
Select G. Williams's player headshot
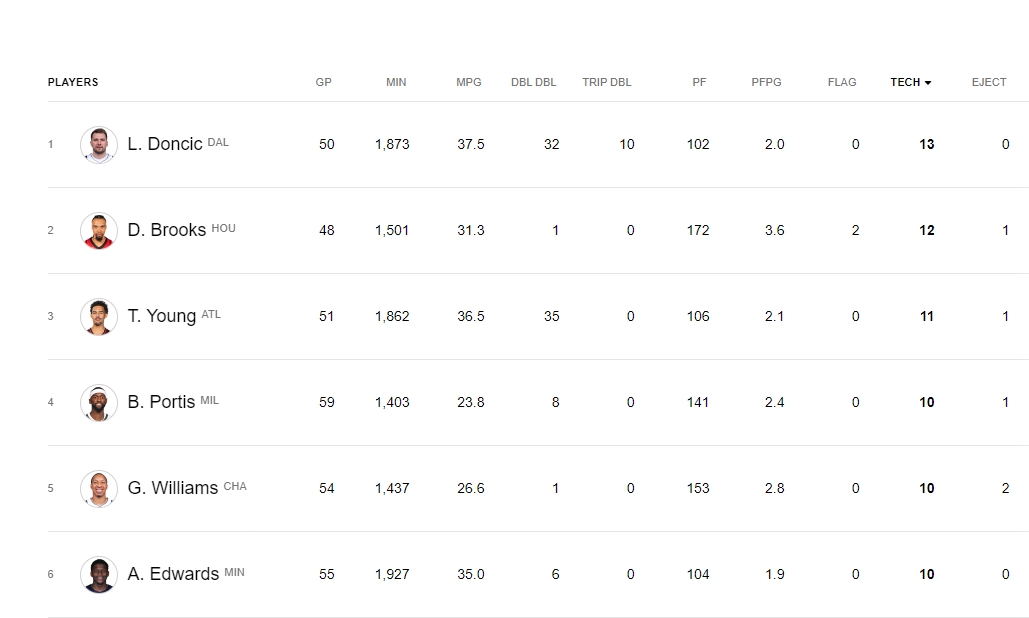[99, 488]
